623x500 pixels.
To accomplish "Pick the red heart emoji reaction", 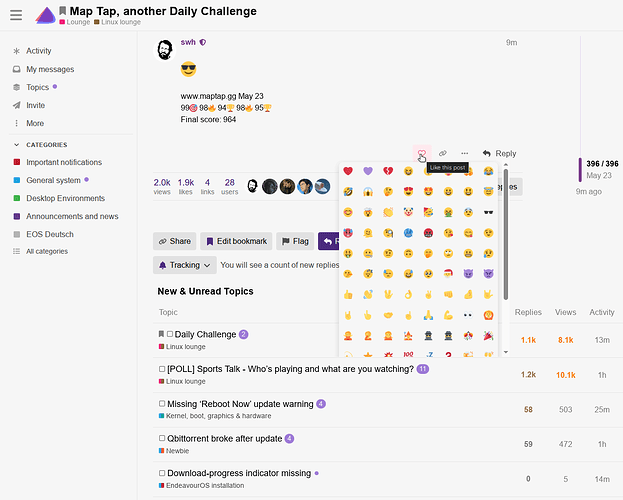I will pyautogui.click(x=348, y=171).
